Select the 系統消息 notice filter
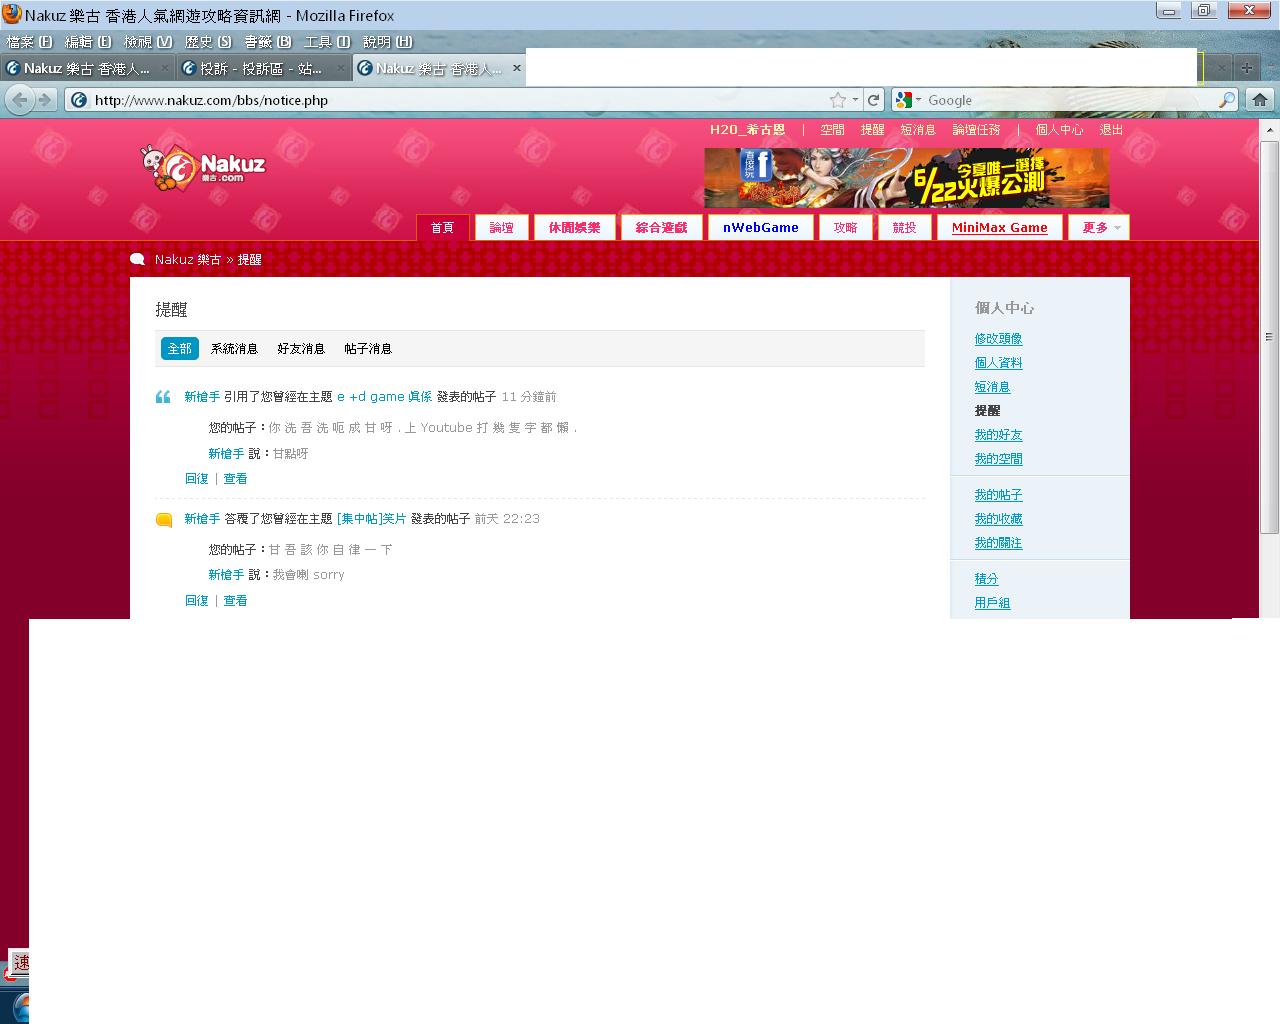1280x1024 pixels. [234, 348]
